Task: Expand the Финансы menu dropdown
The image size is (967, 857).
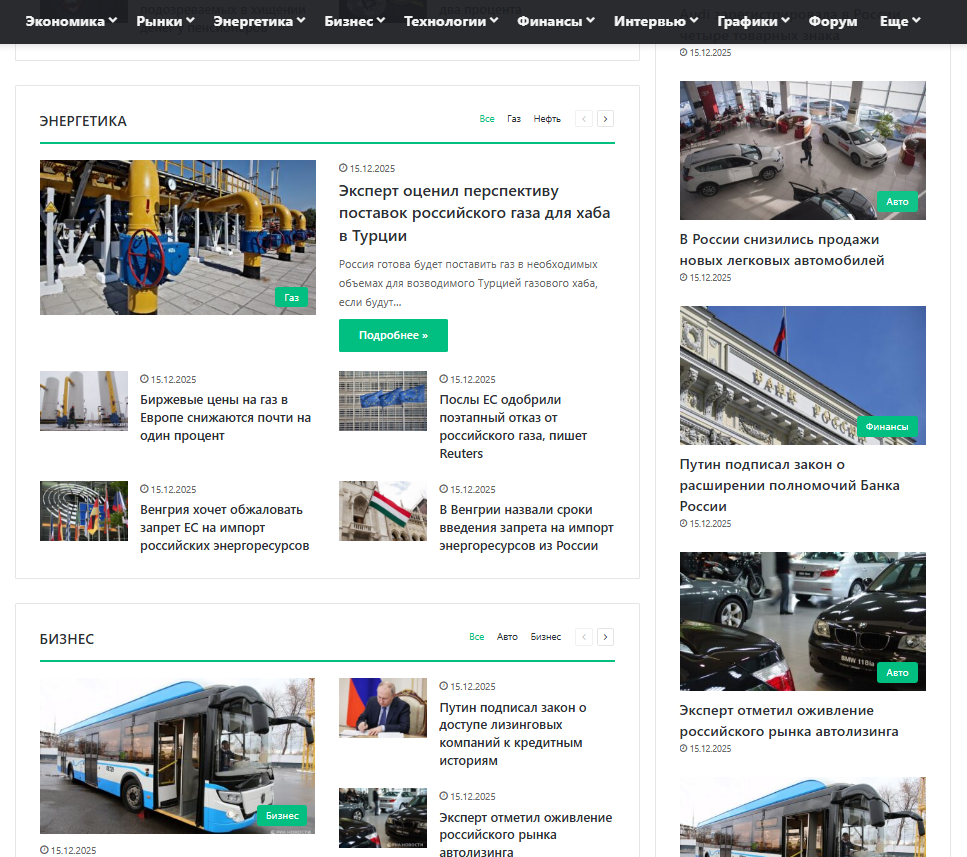Action: coord(556,21)
